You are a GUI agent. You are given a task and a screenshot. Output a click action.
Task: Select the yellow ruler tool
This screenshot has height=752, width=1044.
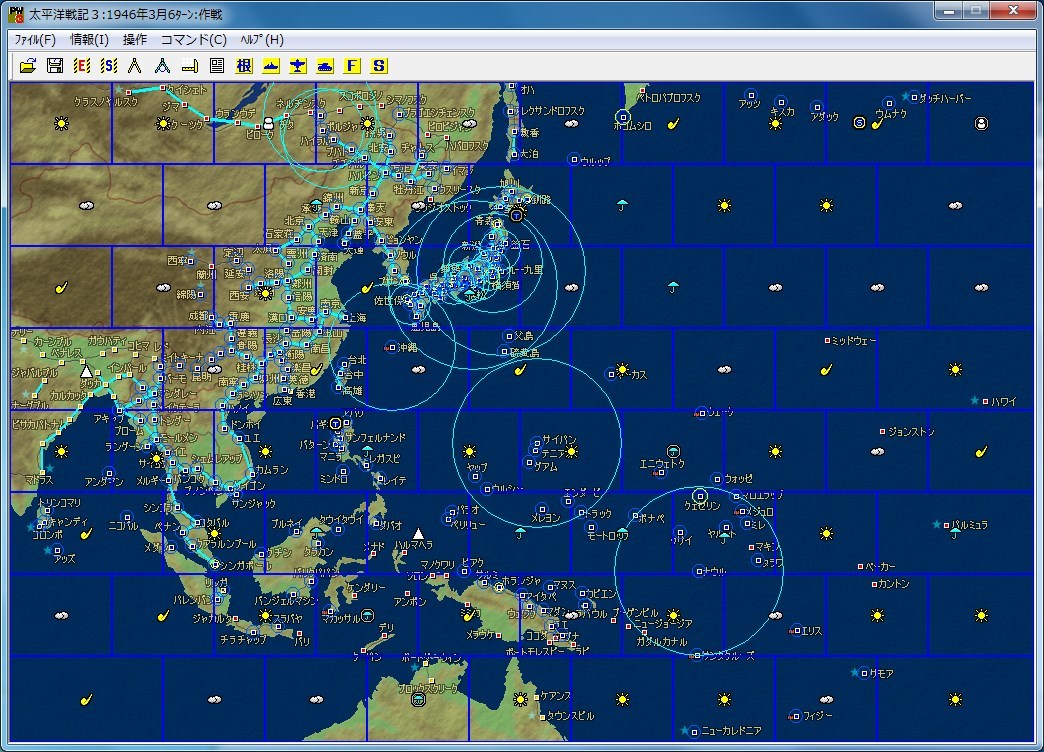[x=190, y=66]
